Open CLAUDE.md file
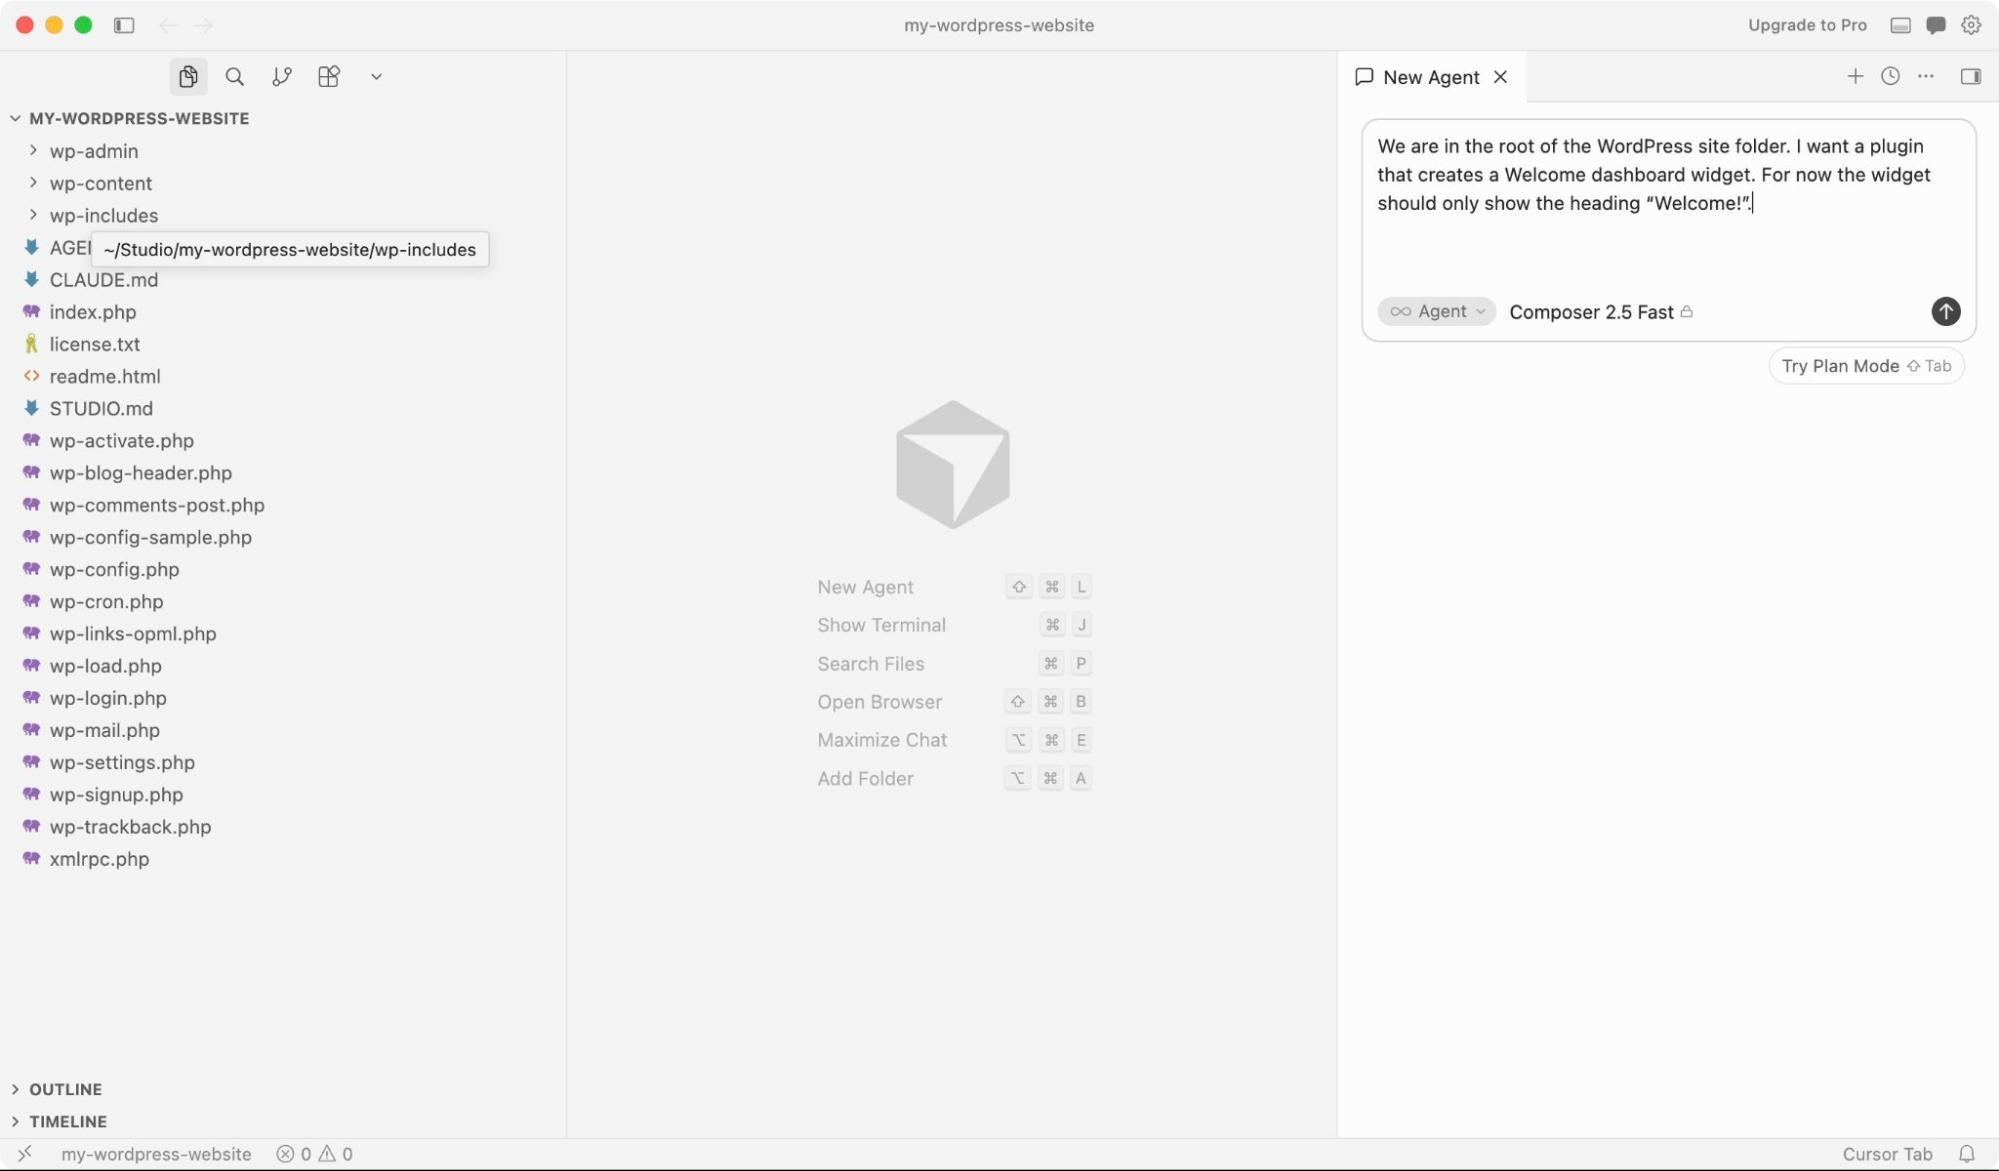The width and height of the screenshot is (1999, 1171). (283, 280)
